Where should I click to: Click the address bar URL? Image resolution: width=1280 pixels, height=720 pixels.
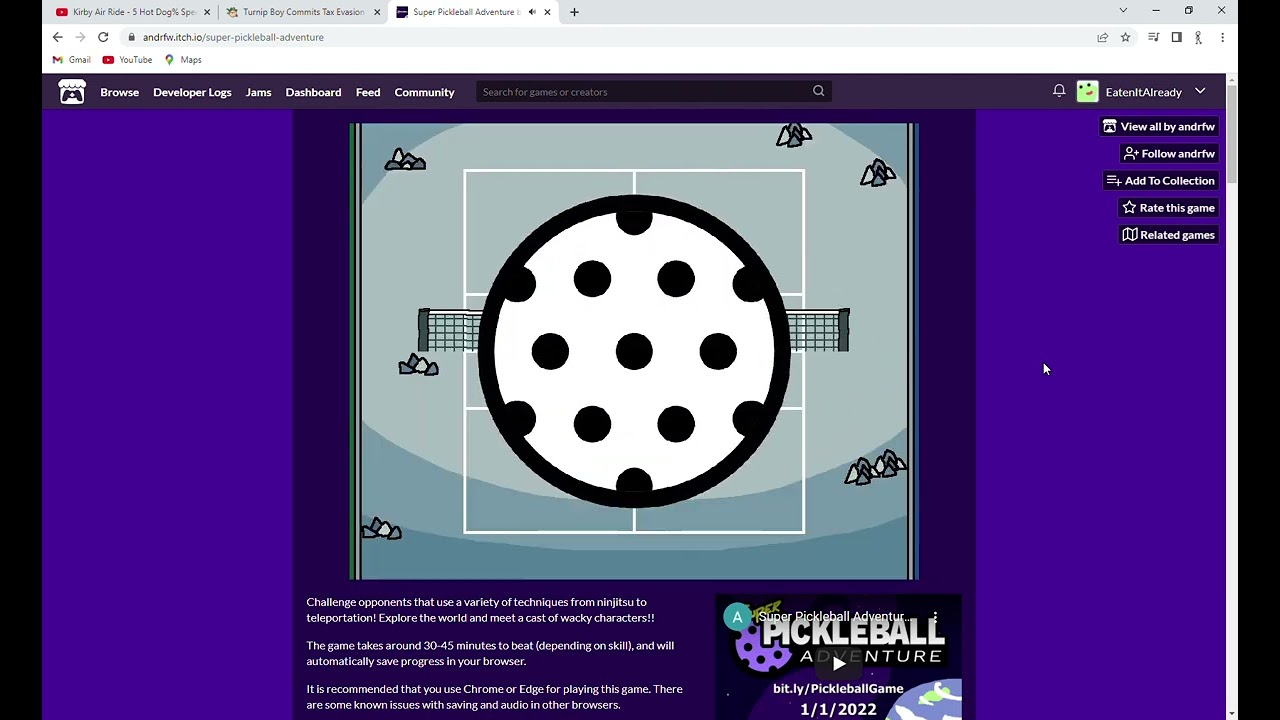pyautogui.click(x=233, y=37)
